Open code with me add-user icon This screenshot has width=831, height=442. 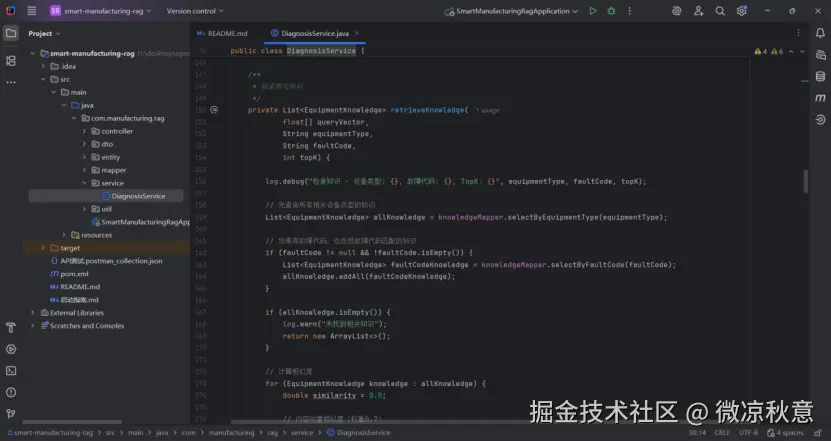click(699, 11)
